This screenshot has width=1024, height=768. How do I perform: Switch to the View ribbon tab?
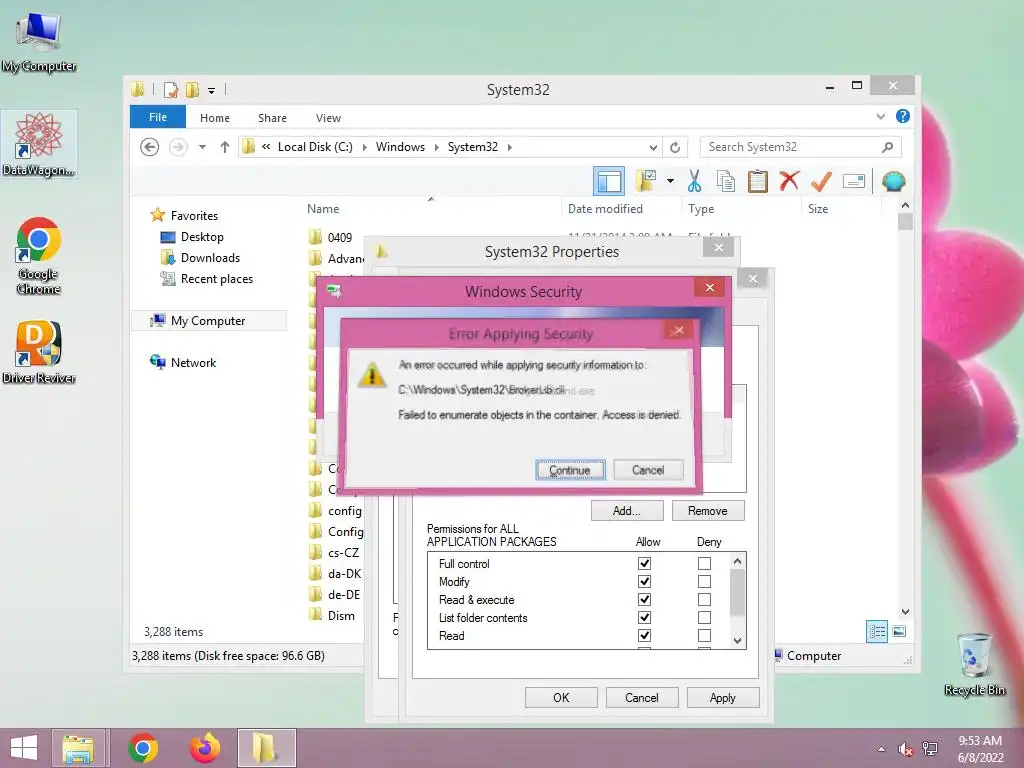pos(328,118)
